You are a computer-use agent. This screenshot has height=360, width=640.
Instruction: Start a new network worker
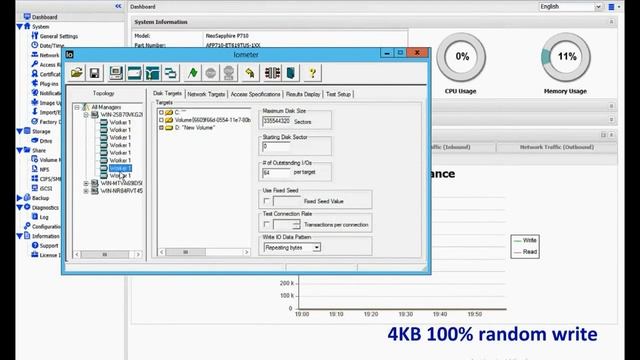pyautogui.click(x=153, y=73)
